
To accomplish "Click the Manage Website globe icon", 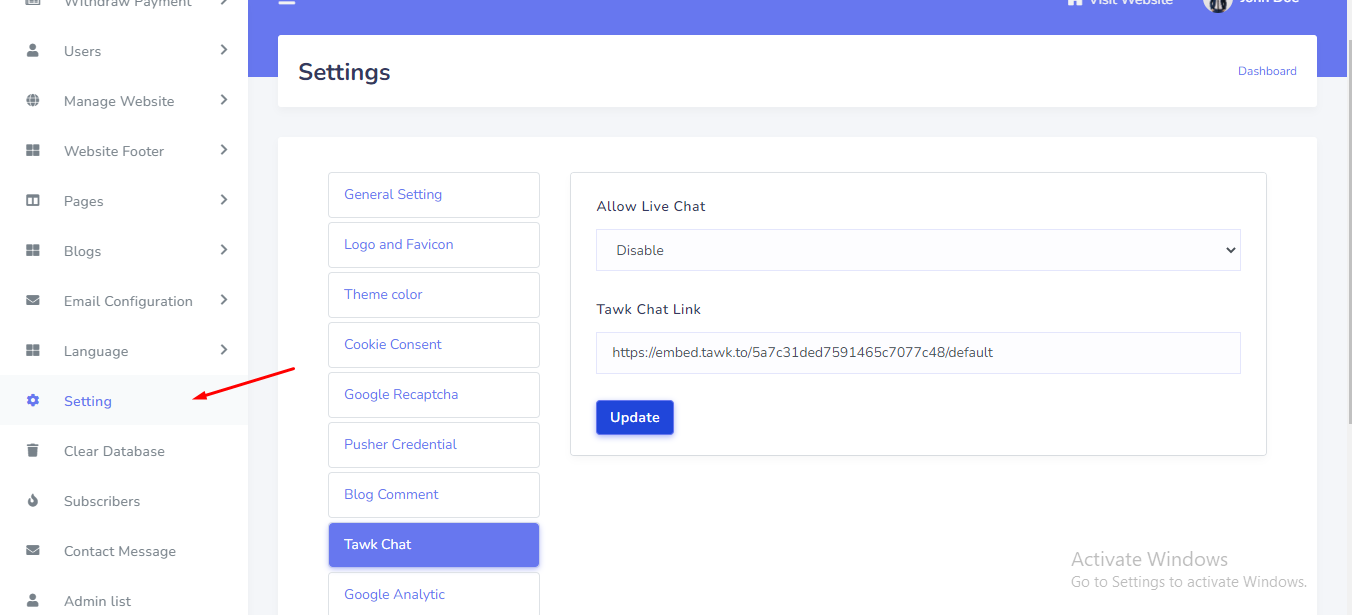I will point(33,100).
